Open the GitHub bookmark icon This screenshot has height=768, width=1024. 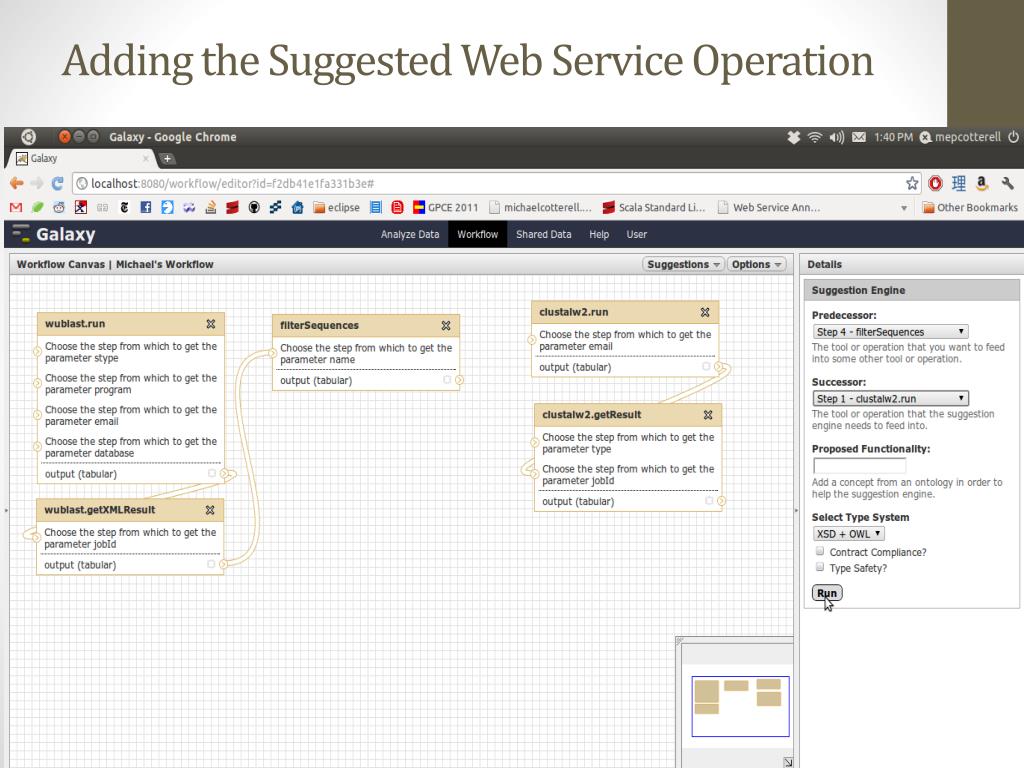click(x=254, y=208)
